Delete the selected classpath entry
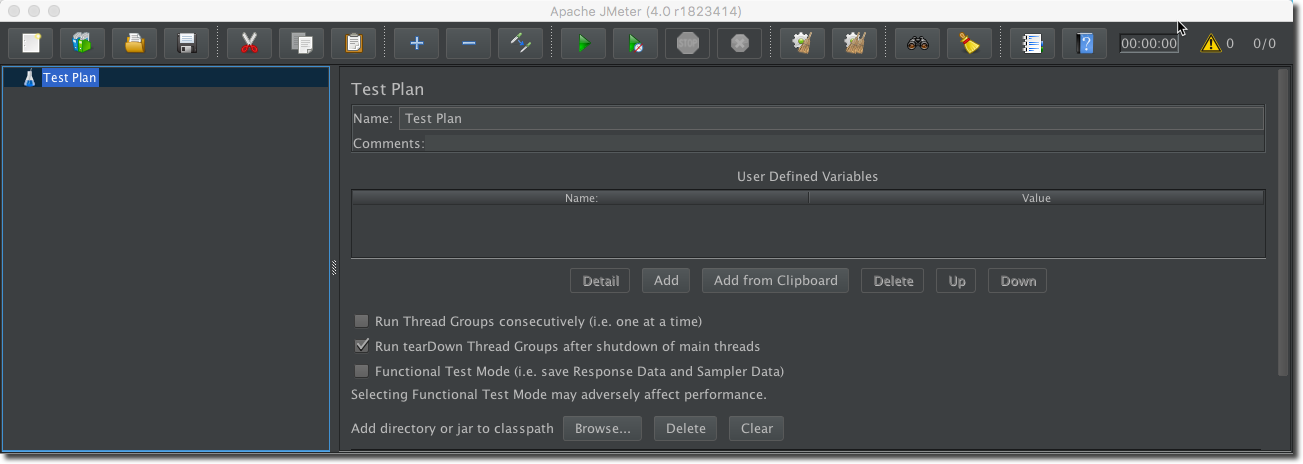This screenshot has height=464, width=1303. pyautogui.click(x=686, y=428)
